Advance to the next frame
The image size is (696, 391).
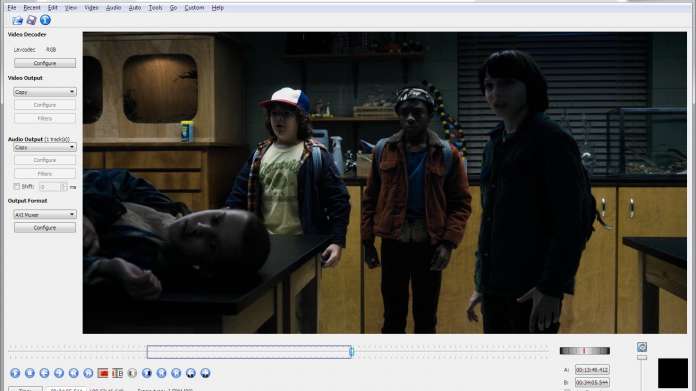coord(59,373)
